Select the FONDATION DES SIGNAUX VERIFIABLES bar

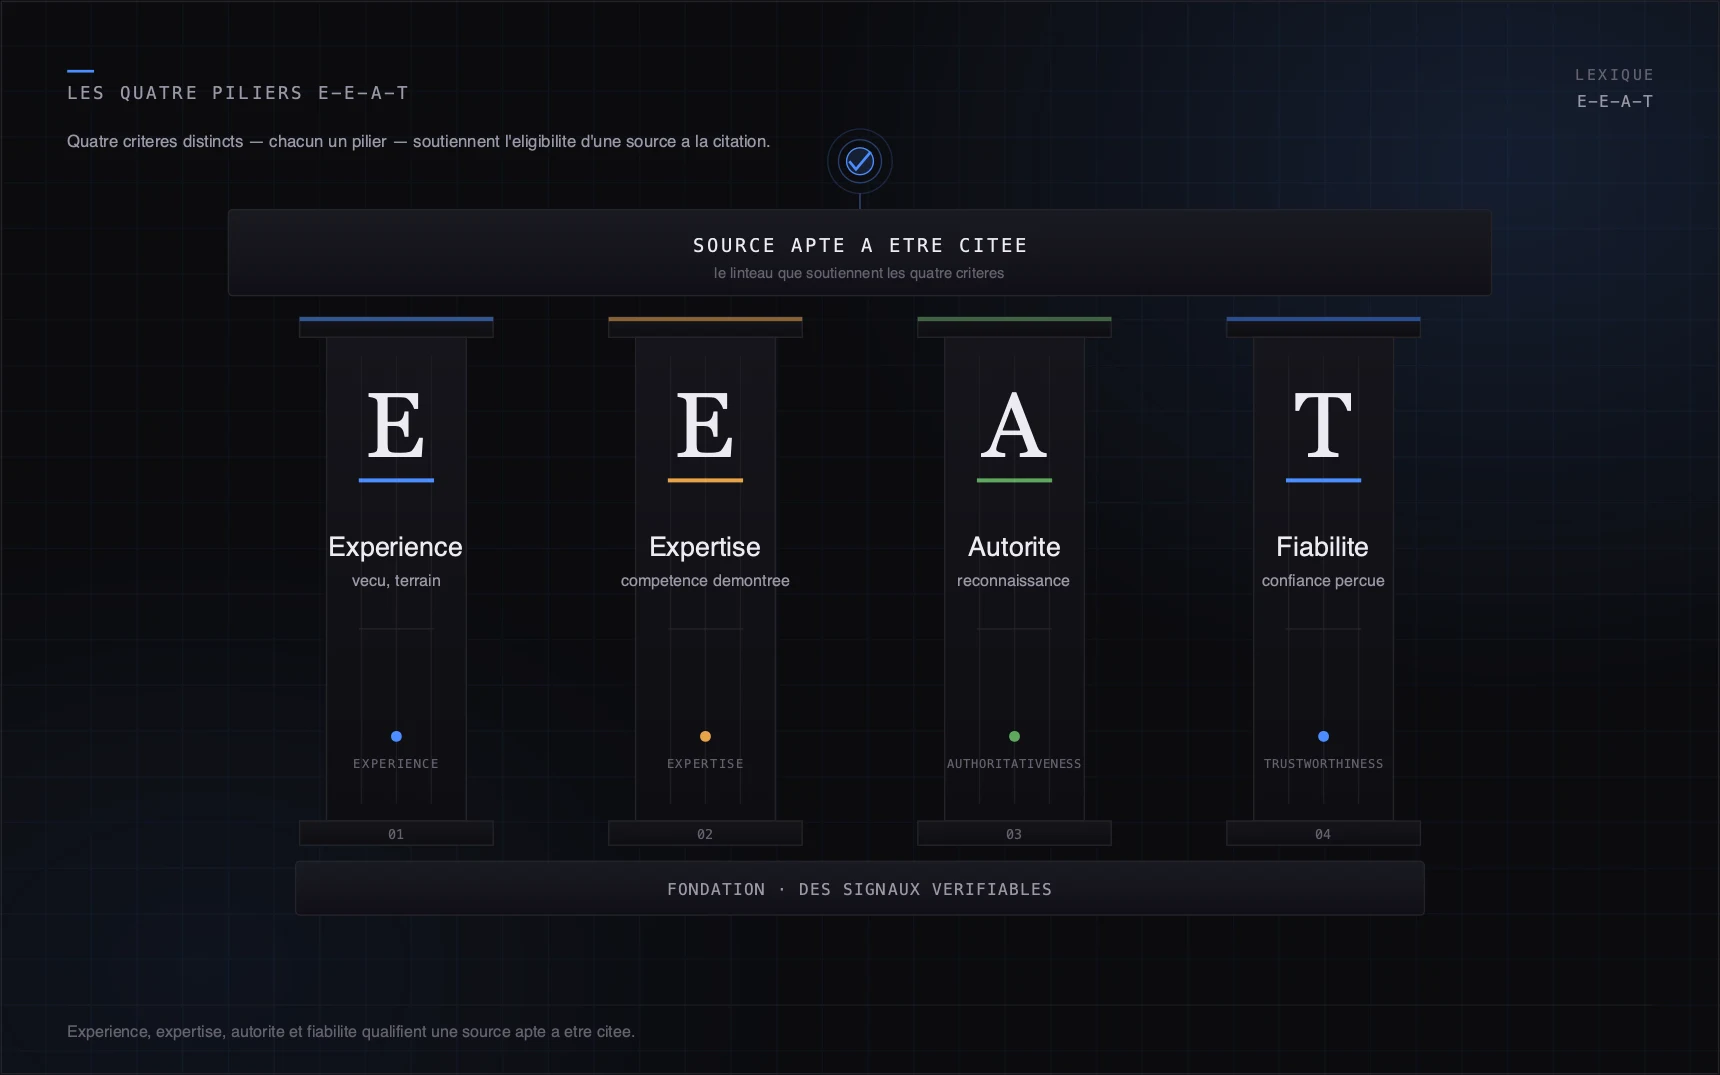pos(860,888)
